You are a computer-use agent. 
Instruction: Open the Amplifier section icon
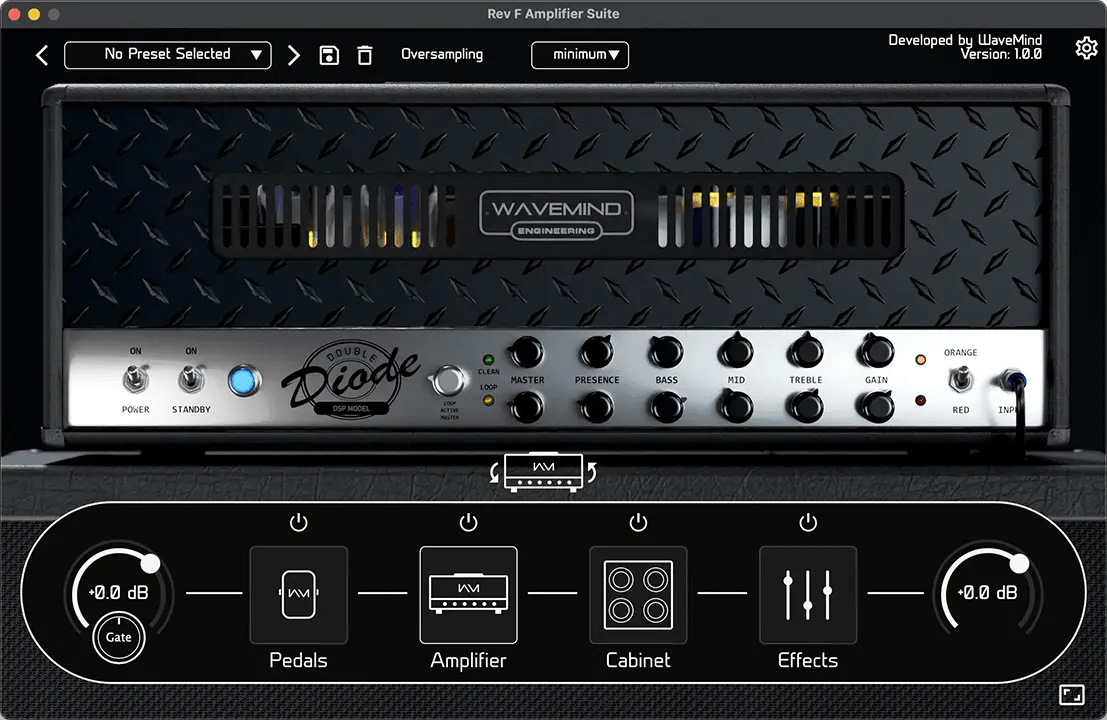point(468,594)
